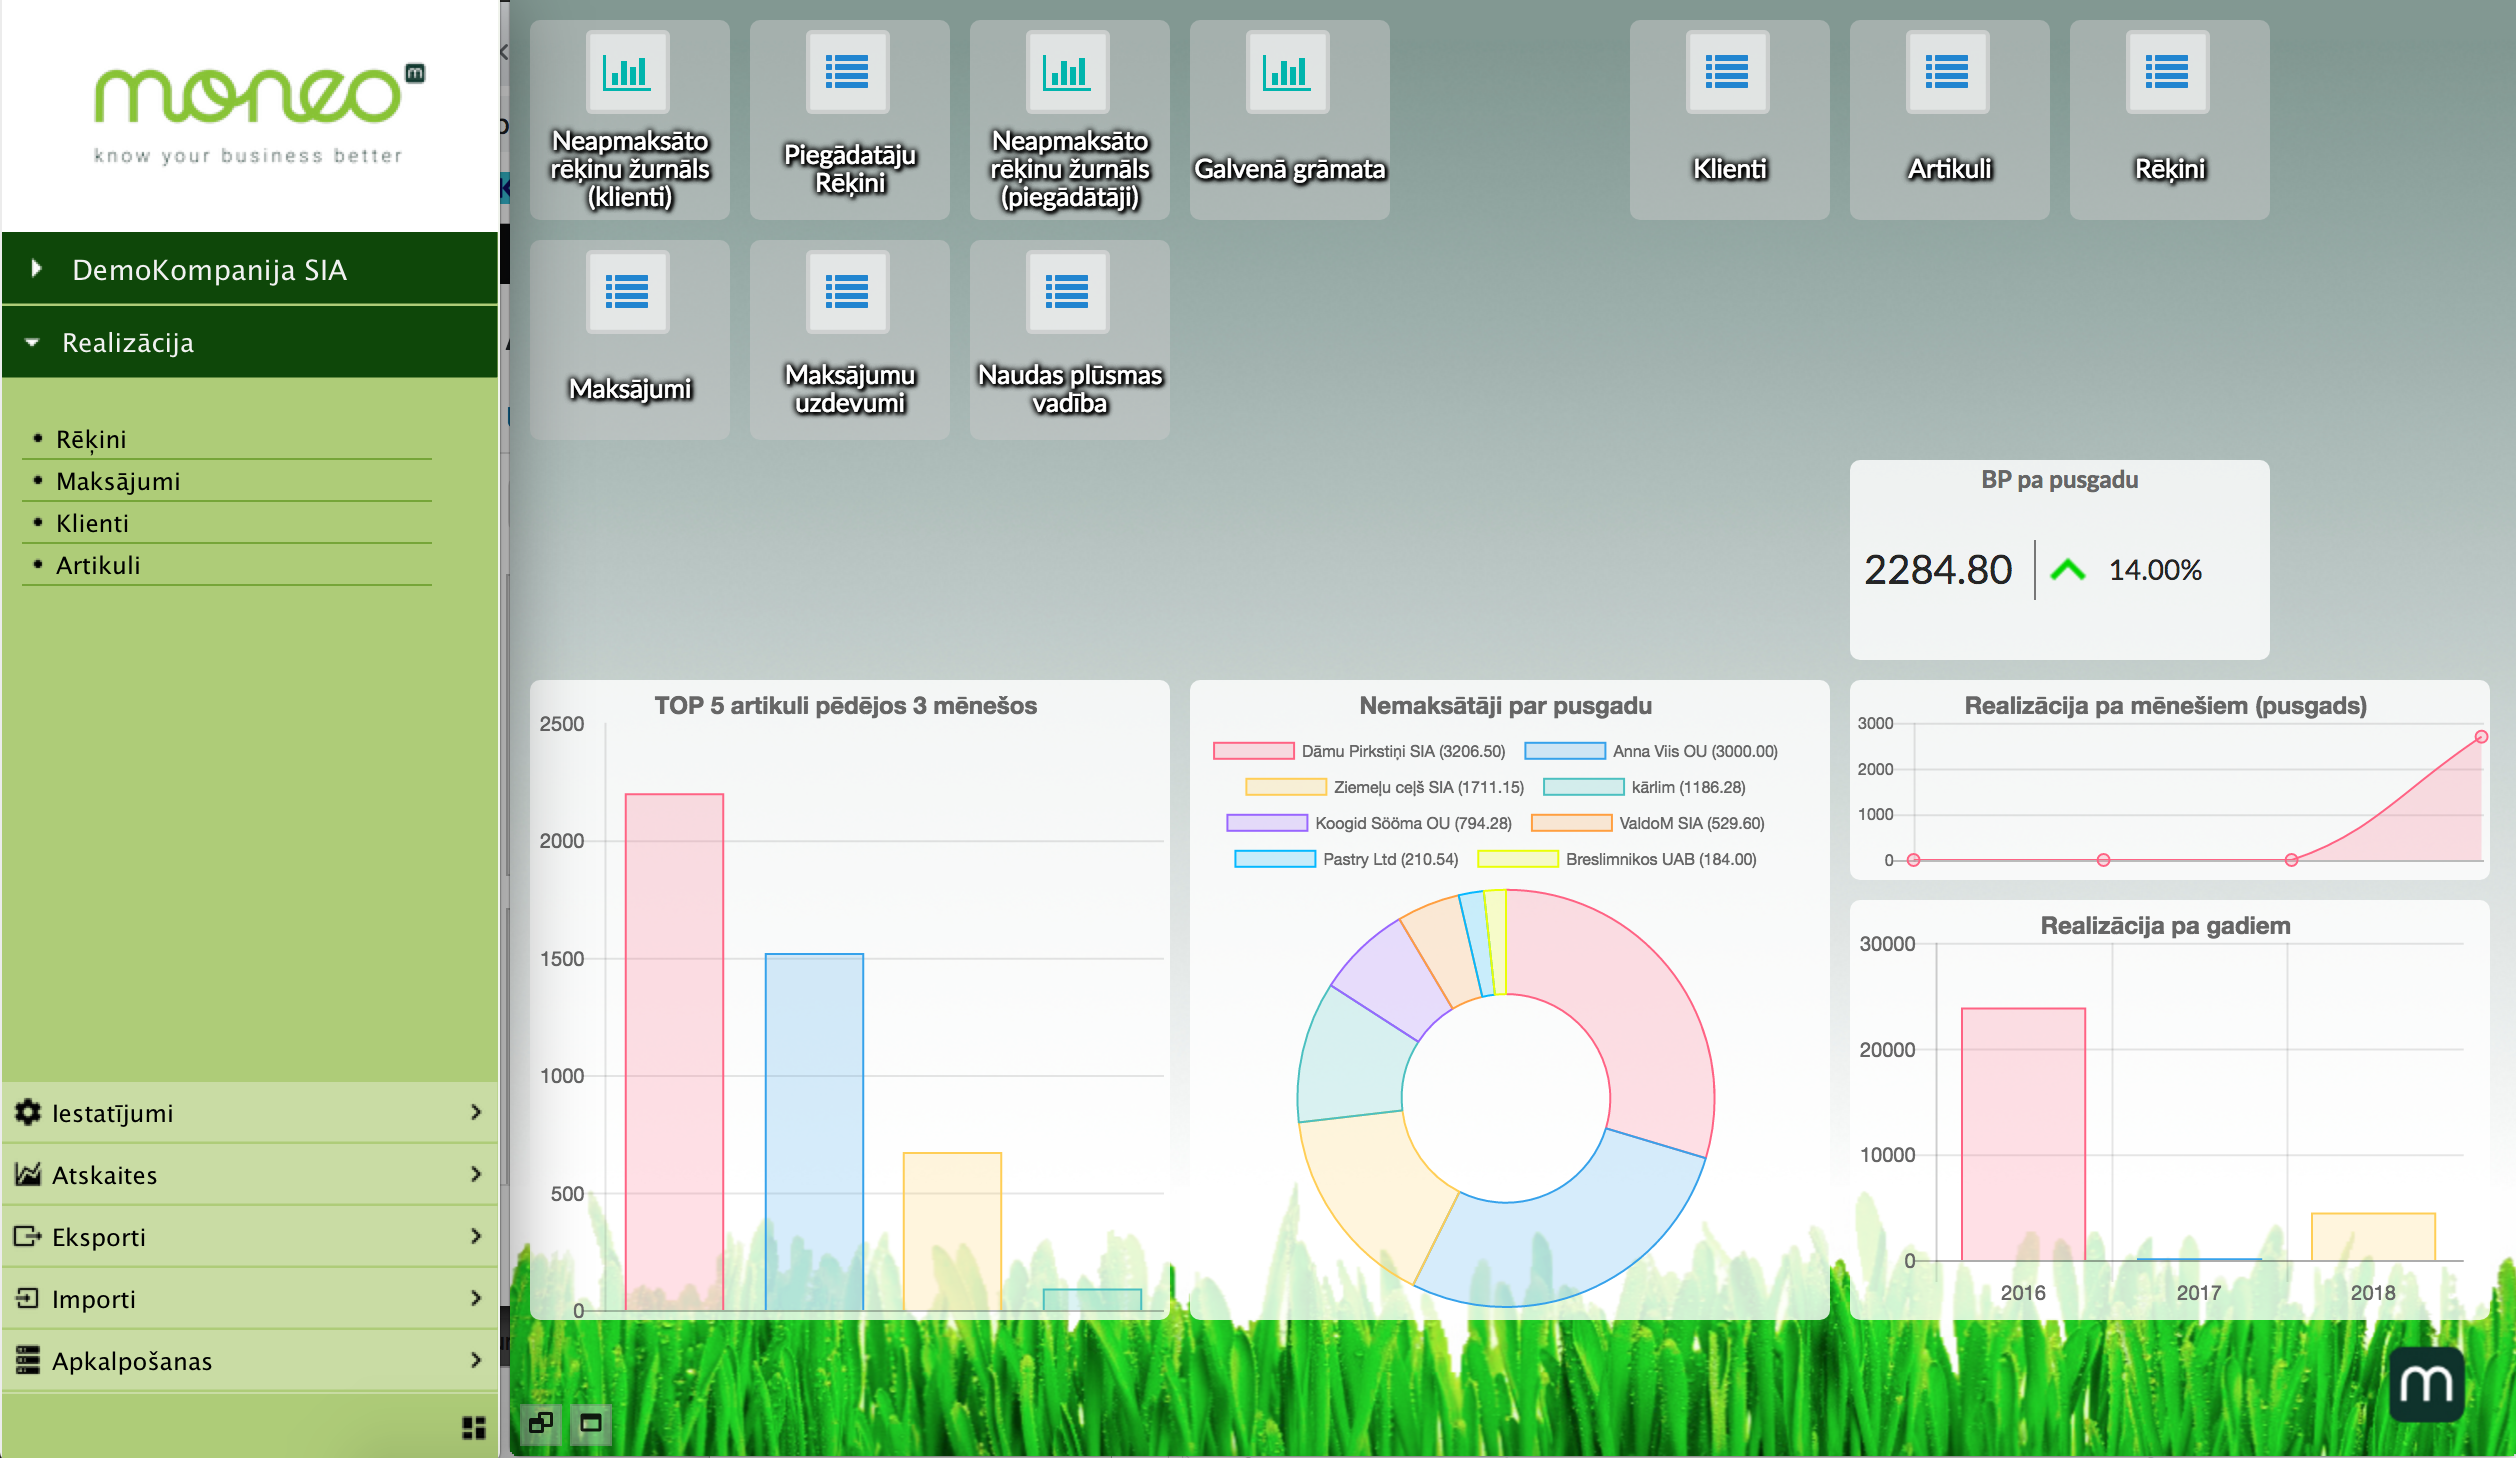
Task: Collapse the Realizācija section
Action: tap(128, 342)
